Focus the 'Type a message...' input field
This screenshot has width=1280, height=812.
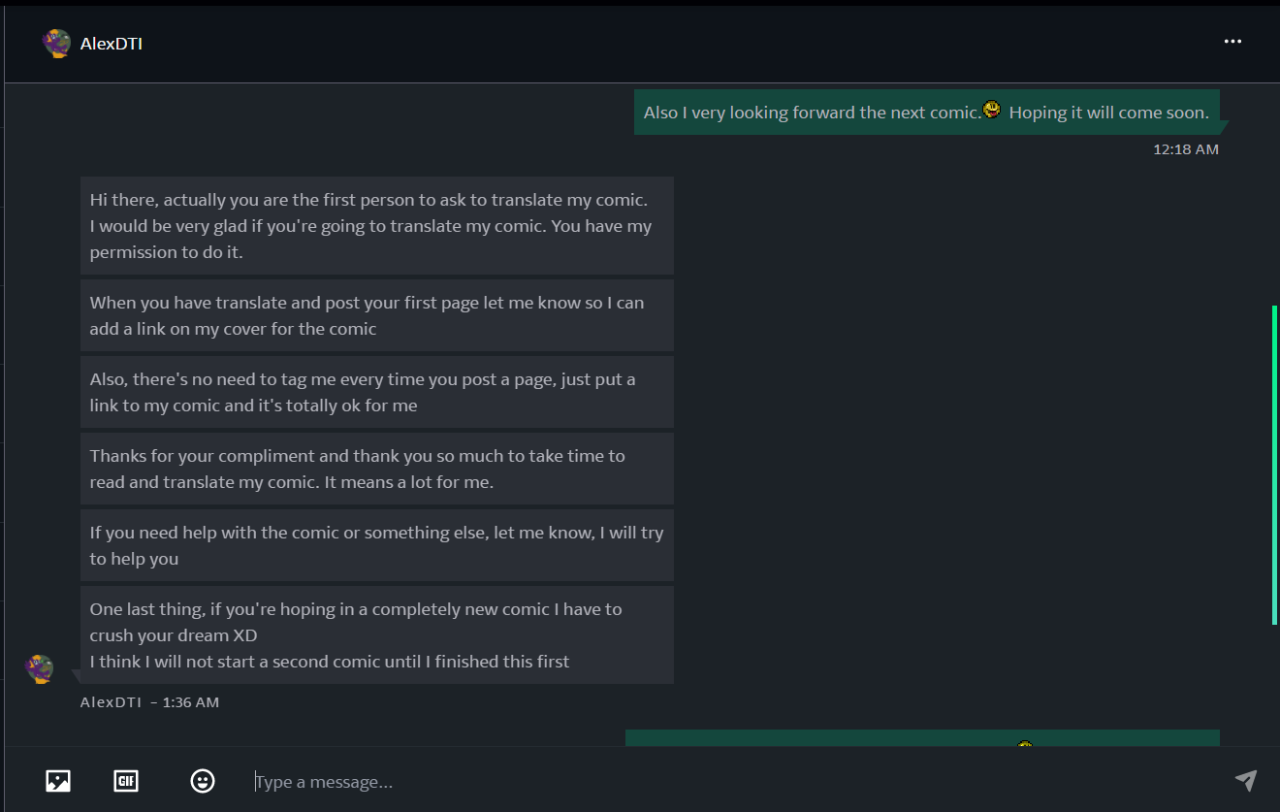(700, 782)
